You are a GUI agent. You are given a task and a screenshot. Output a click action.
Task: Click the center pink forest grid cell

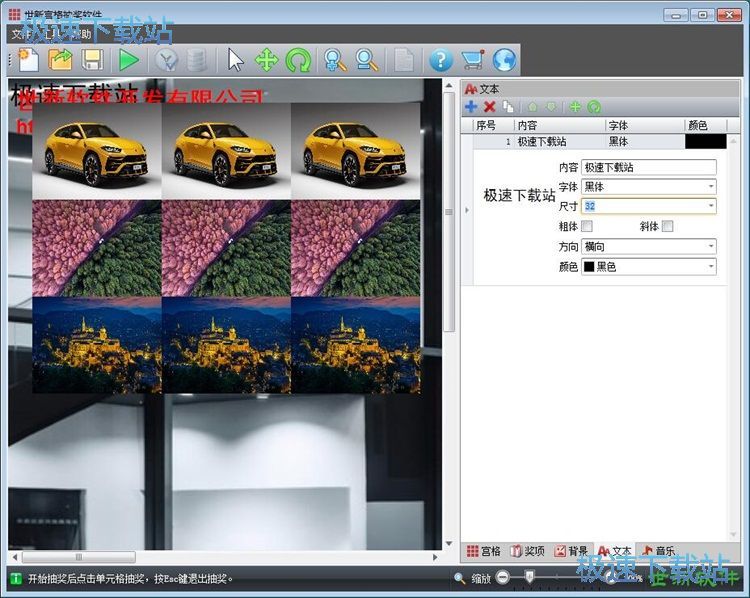tap(226, 248)
